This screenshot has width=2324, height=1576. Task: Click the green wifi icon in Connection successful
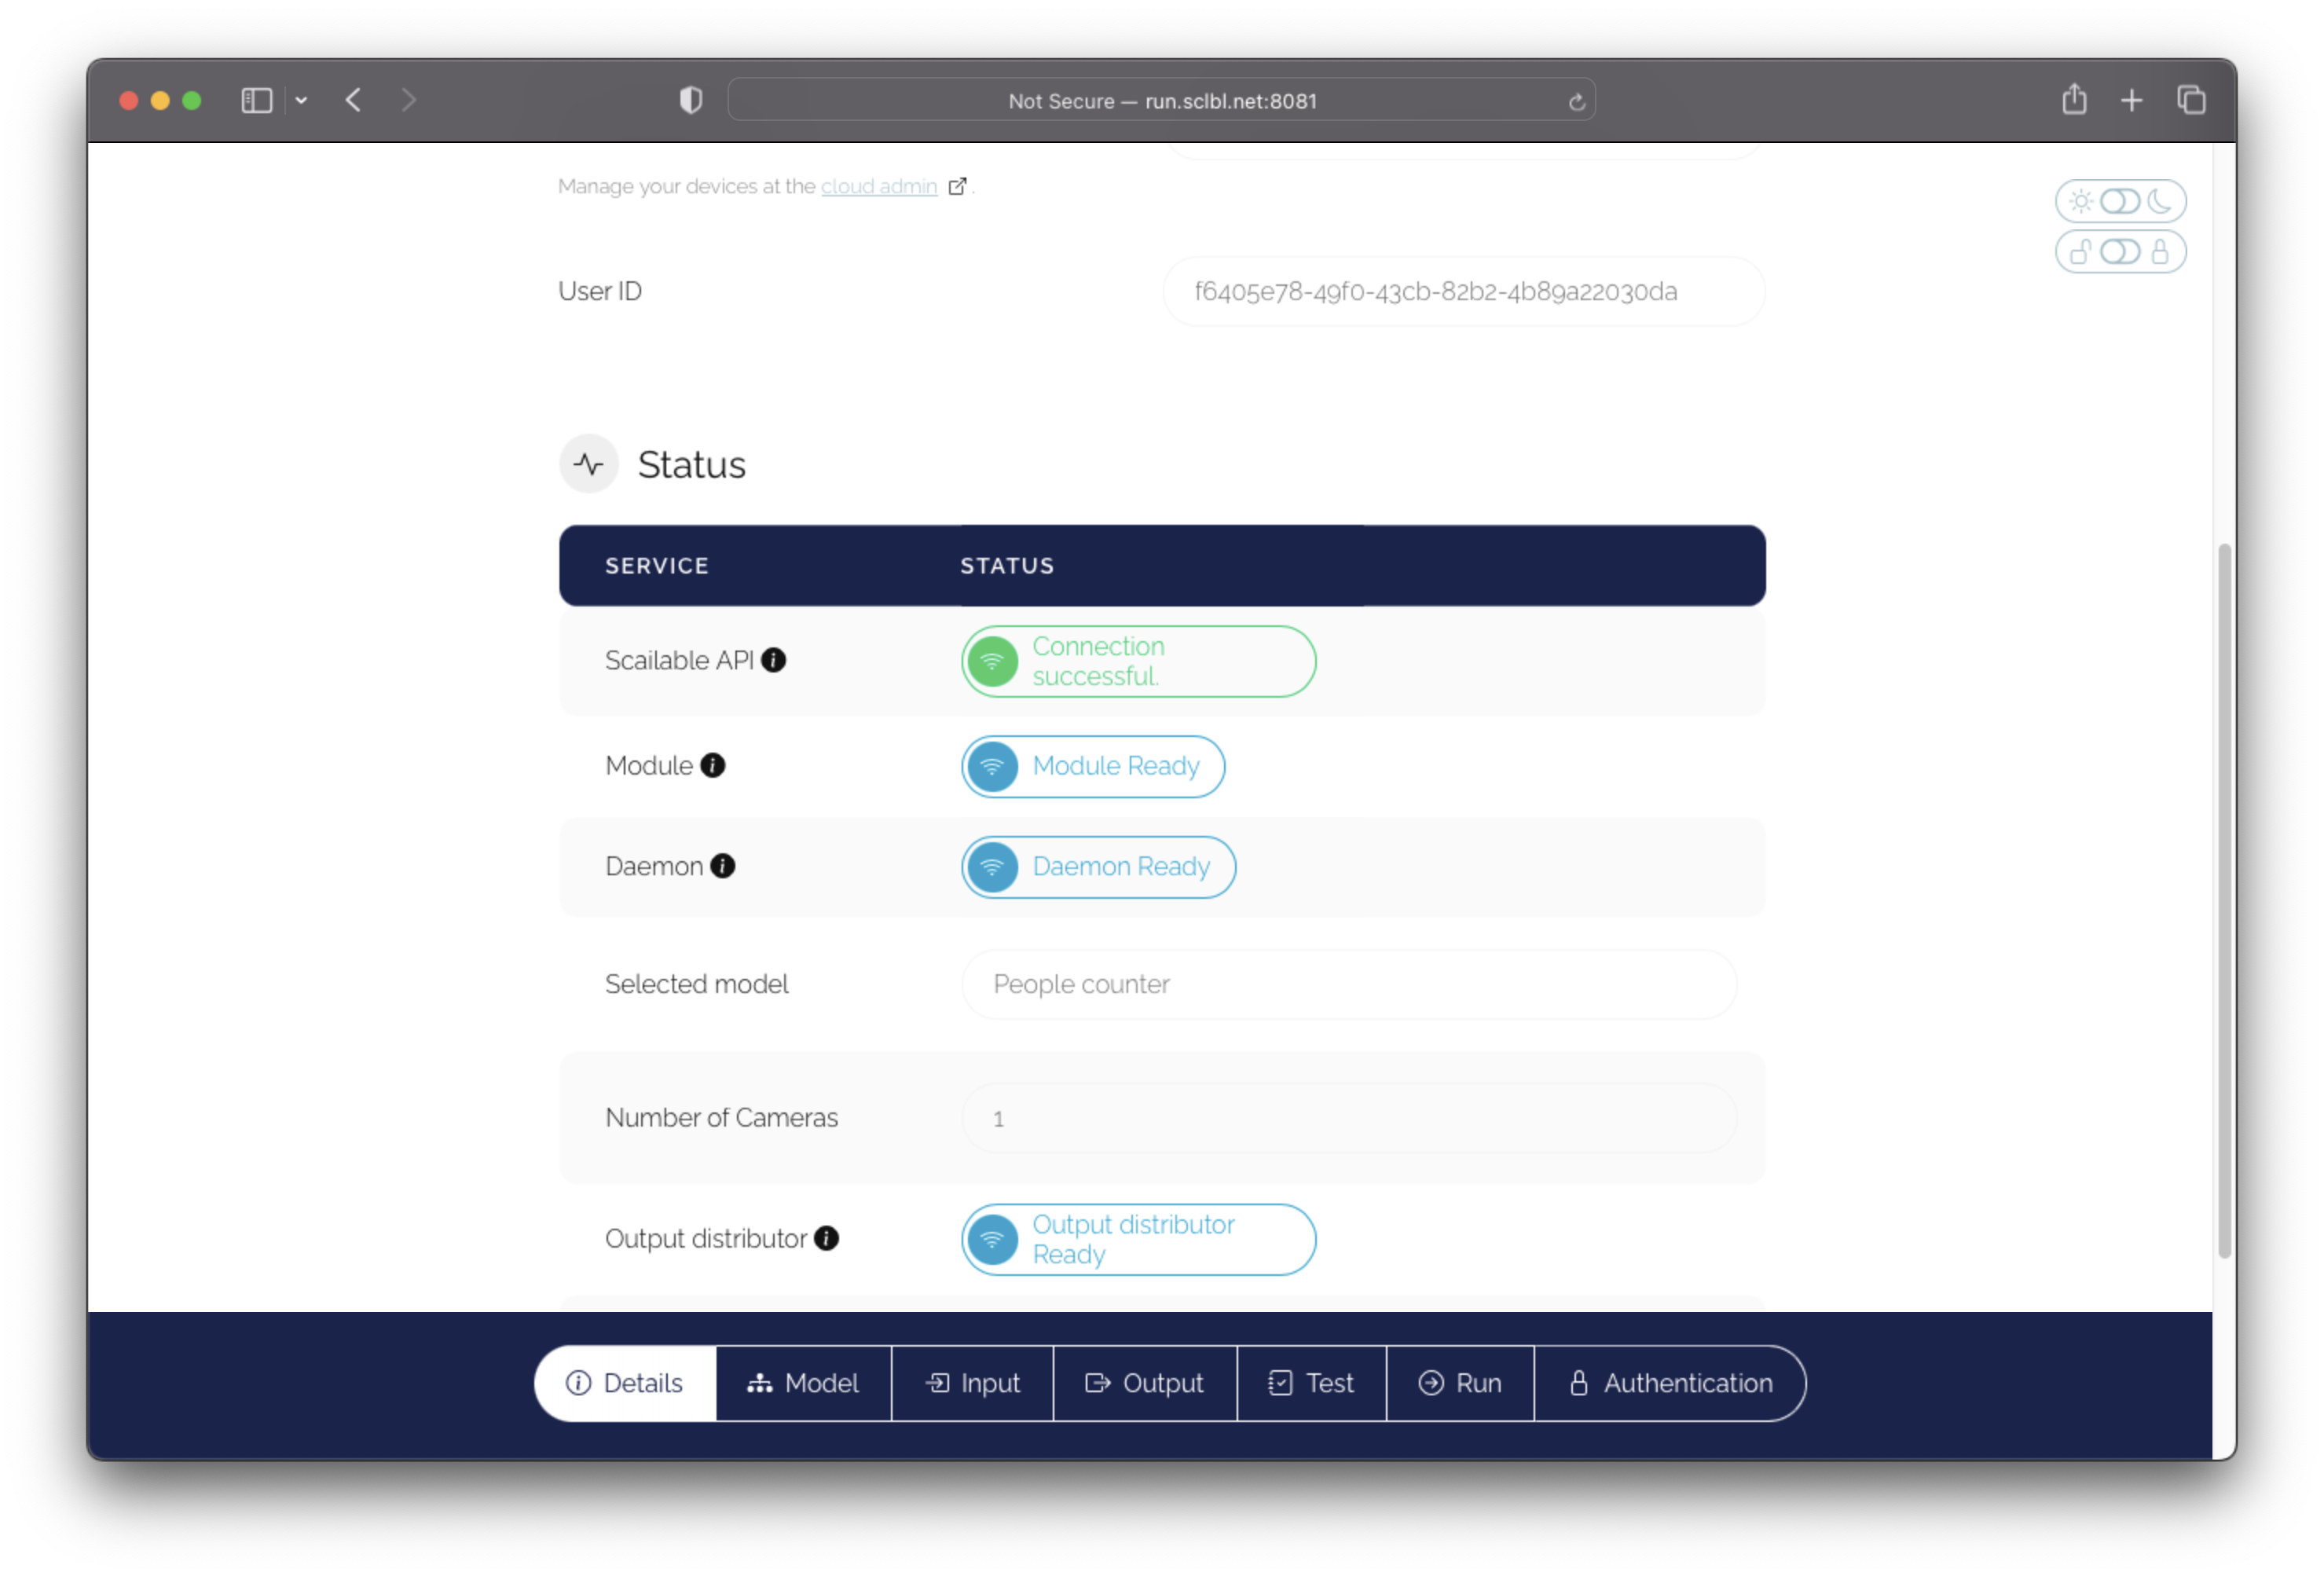point(992,661)
